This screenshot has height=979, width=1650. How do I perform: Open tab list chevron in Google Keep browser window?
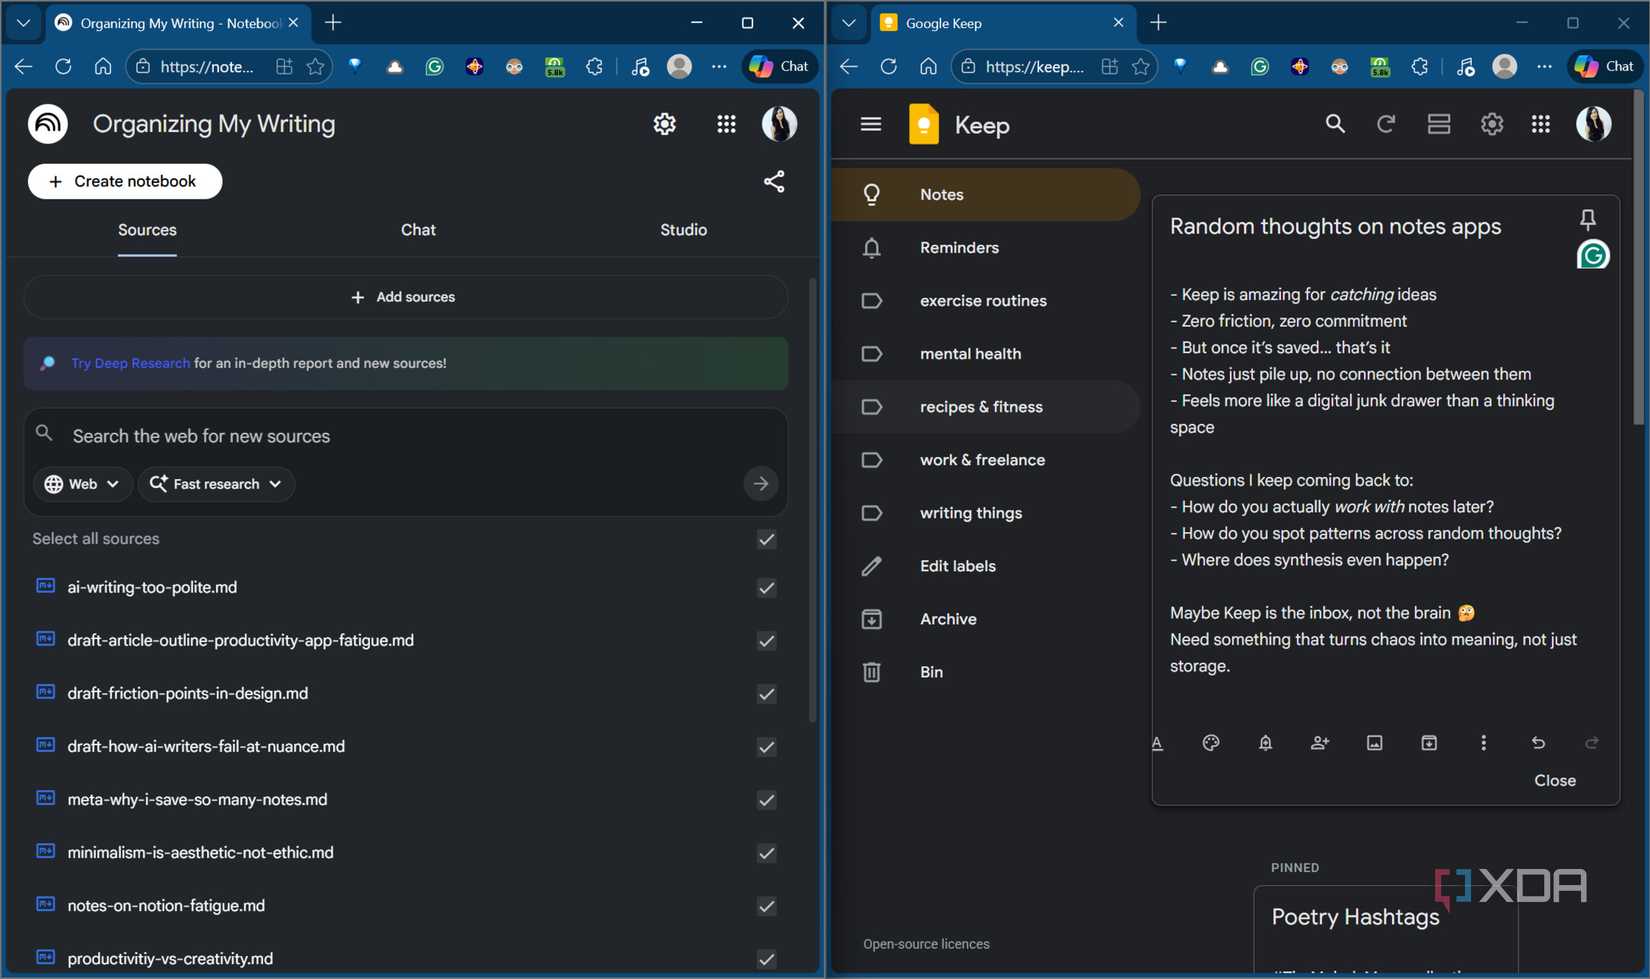[x=849, y=22]
